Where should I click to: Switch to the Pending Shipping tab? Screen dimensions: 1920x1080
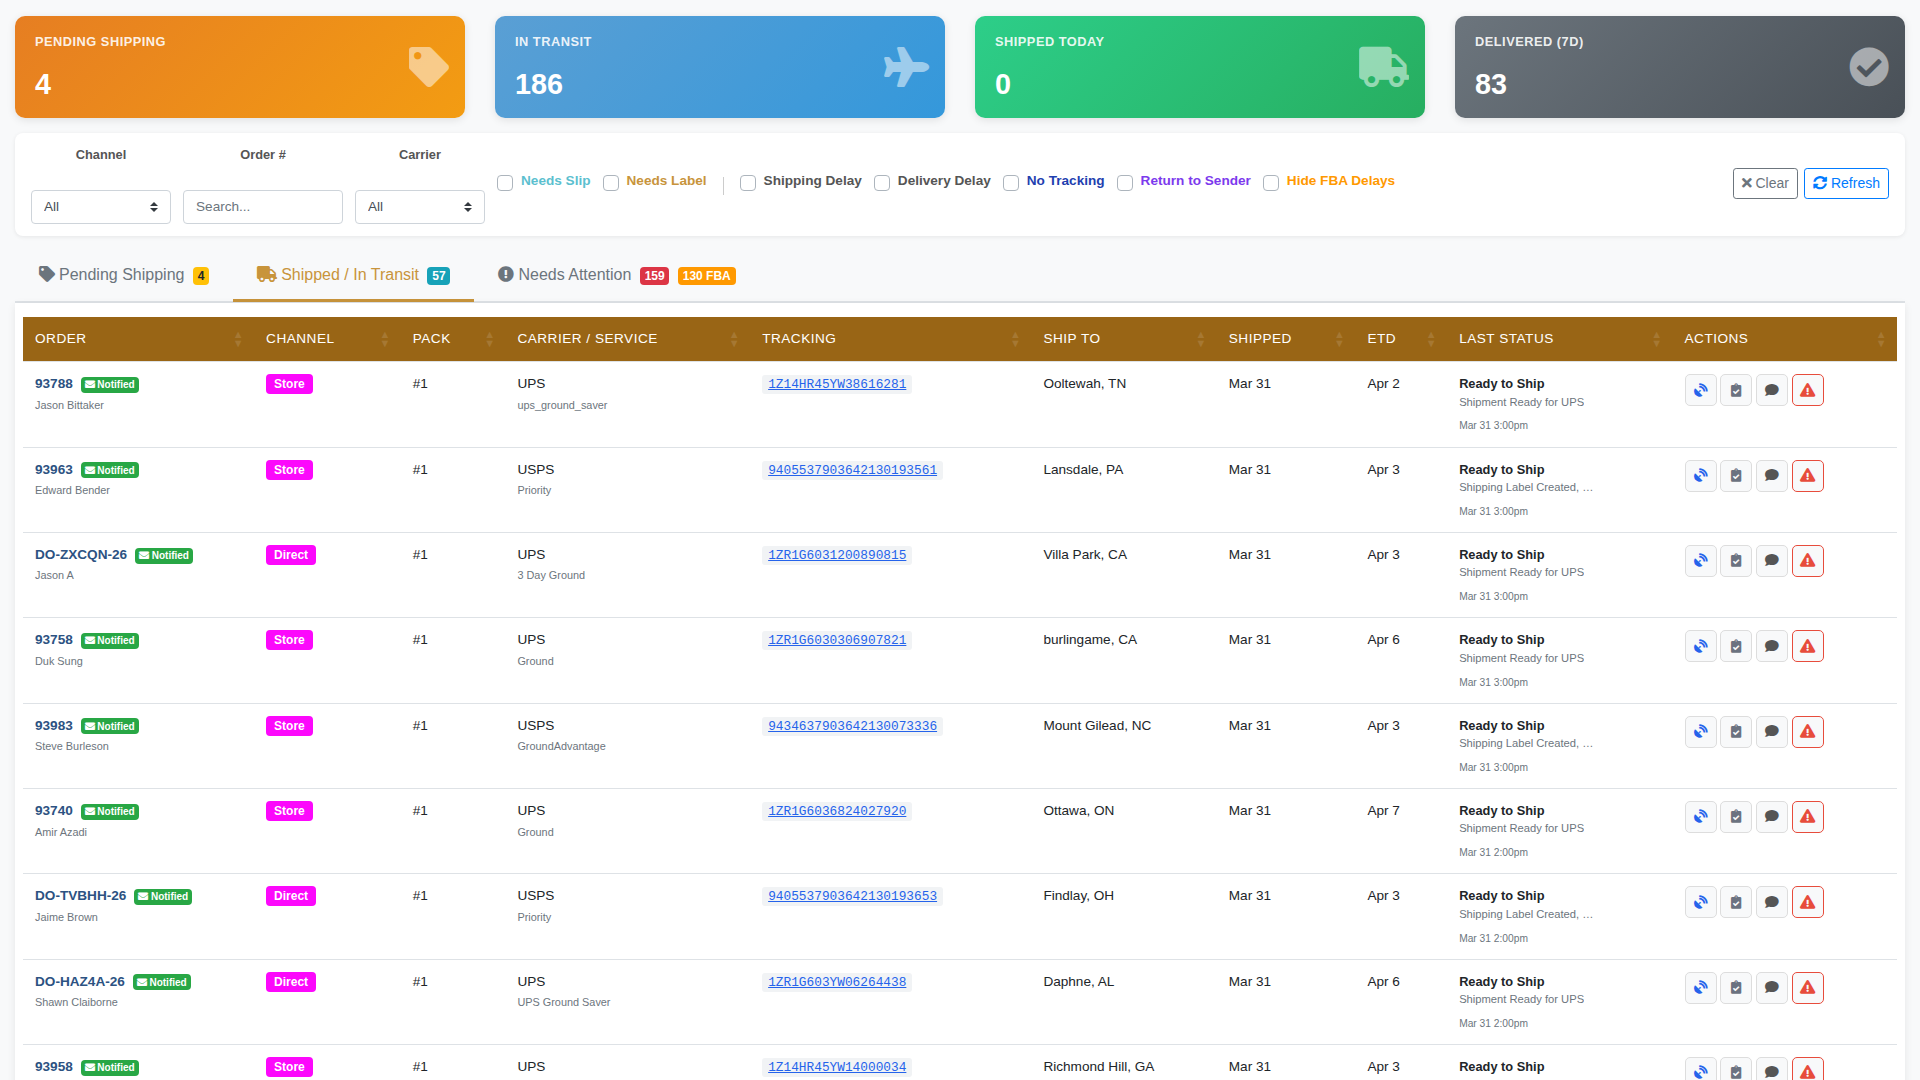pyautogui.click(x=120, y=274)
